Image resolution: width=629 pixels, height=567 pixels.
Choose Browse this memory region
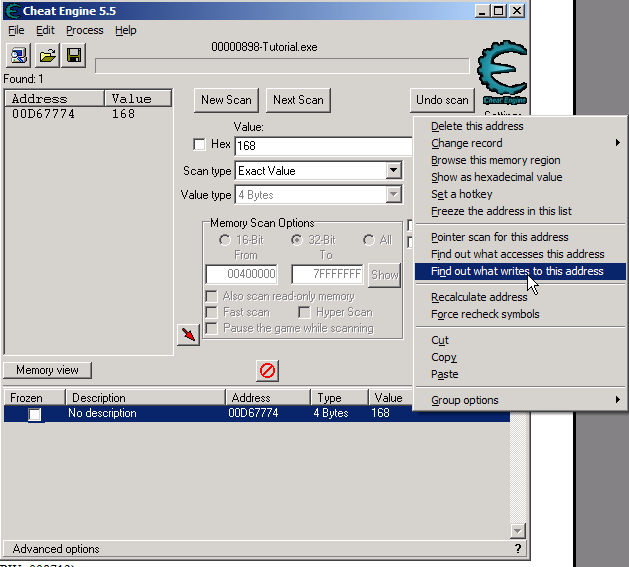[520, 160]
